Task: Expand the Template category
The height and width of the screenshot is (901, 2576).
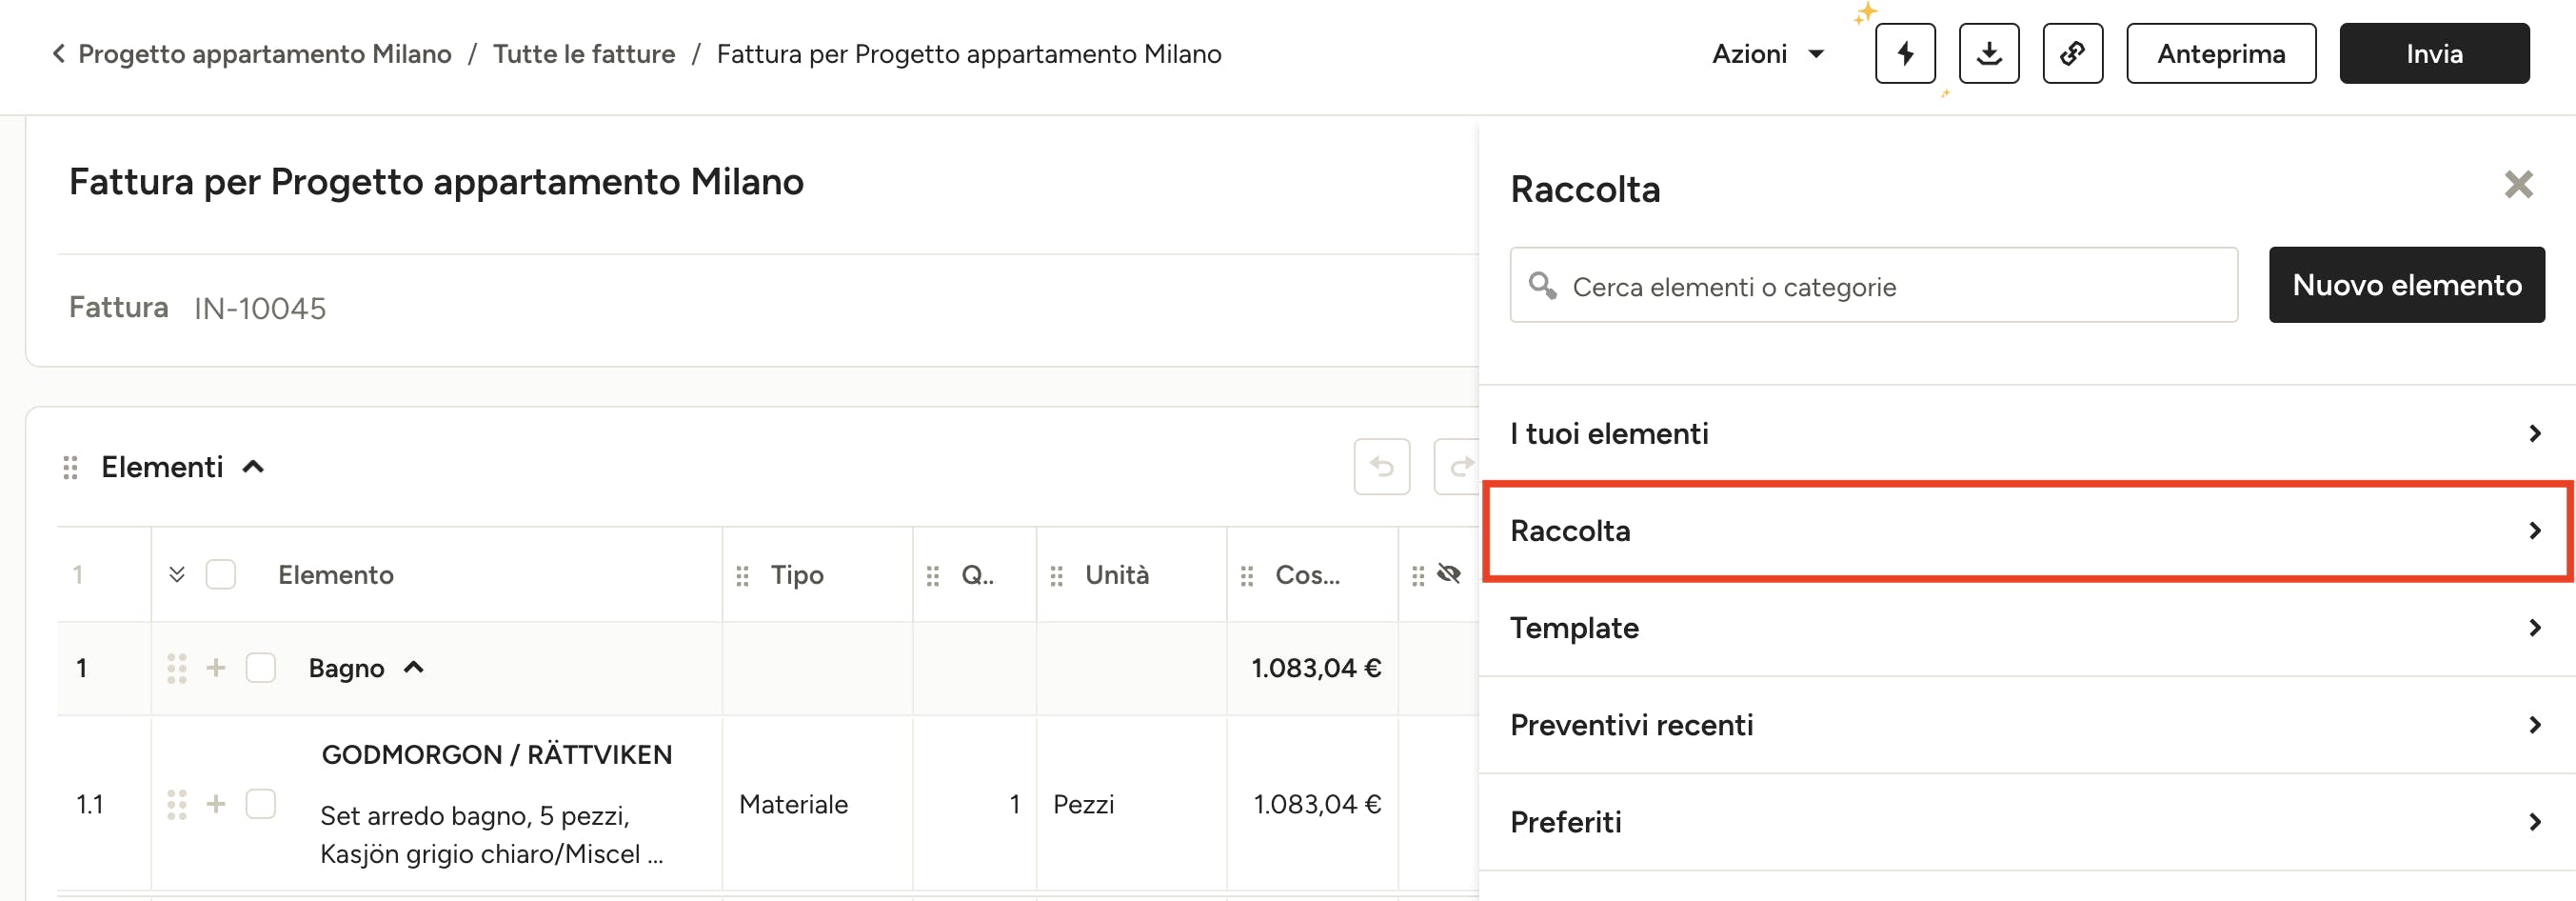Action: click(2027, 627)
